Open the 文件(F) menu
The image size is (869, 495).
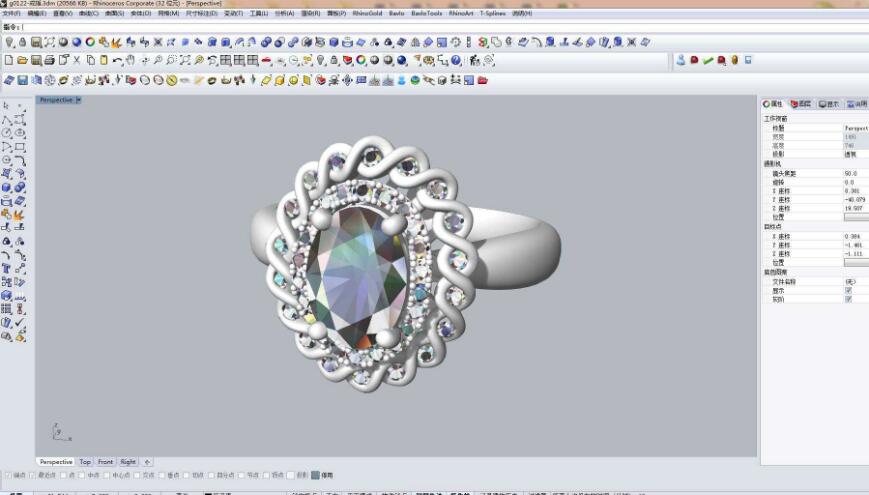click(x=11, y=13)
